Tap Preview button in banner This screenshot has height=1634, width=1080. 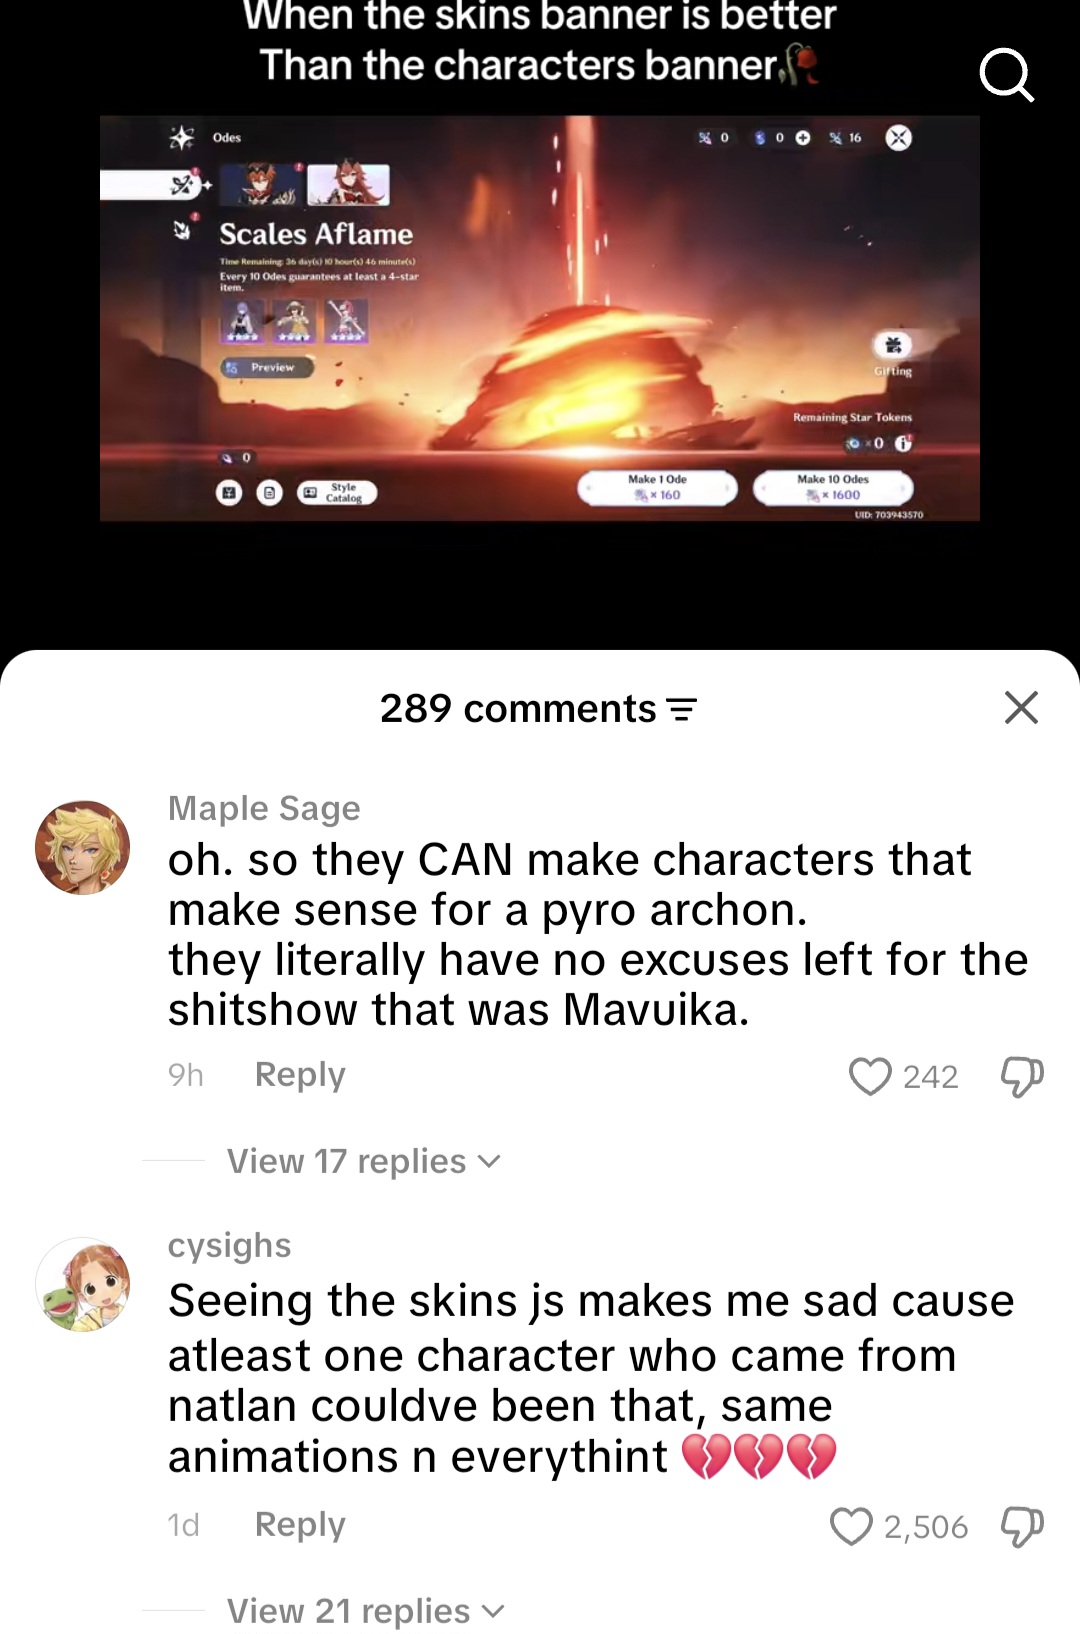click(x=267, y=367)
